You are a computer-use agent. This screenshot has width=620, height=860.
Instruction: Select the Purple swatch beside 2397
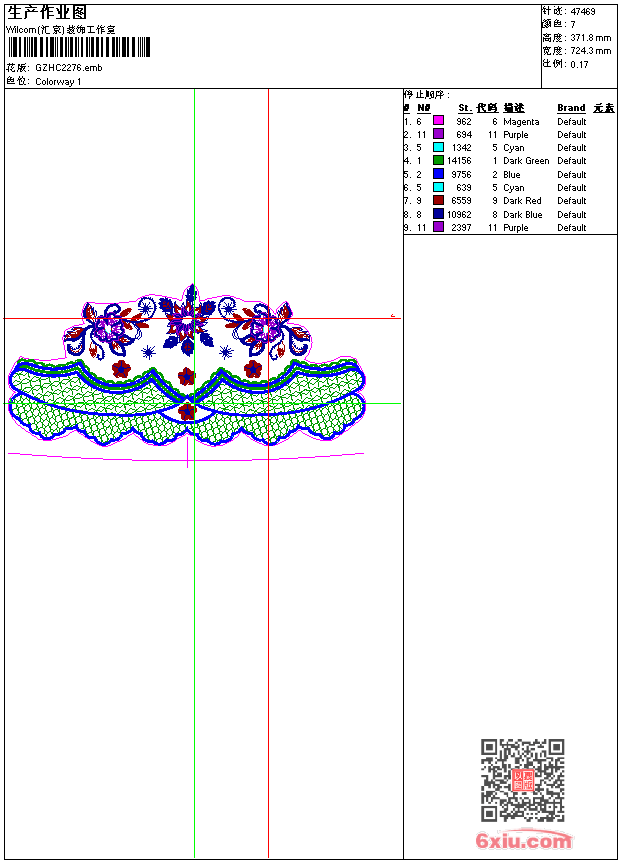click(x=438, y=227)
